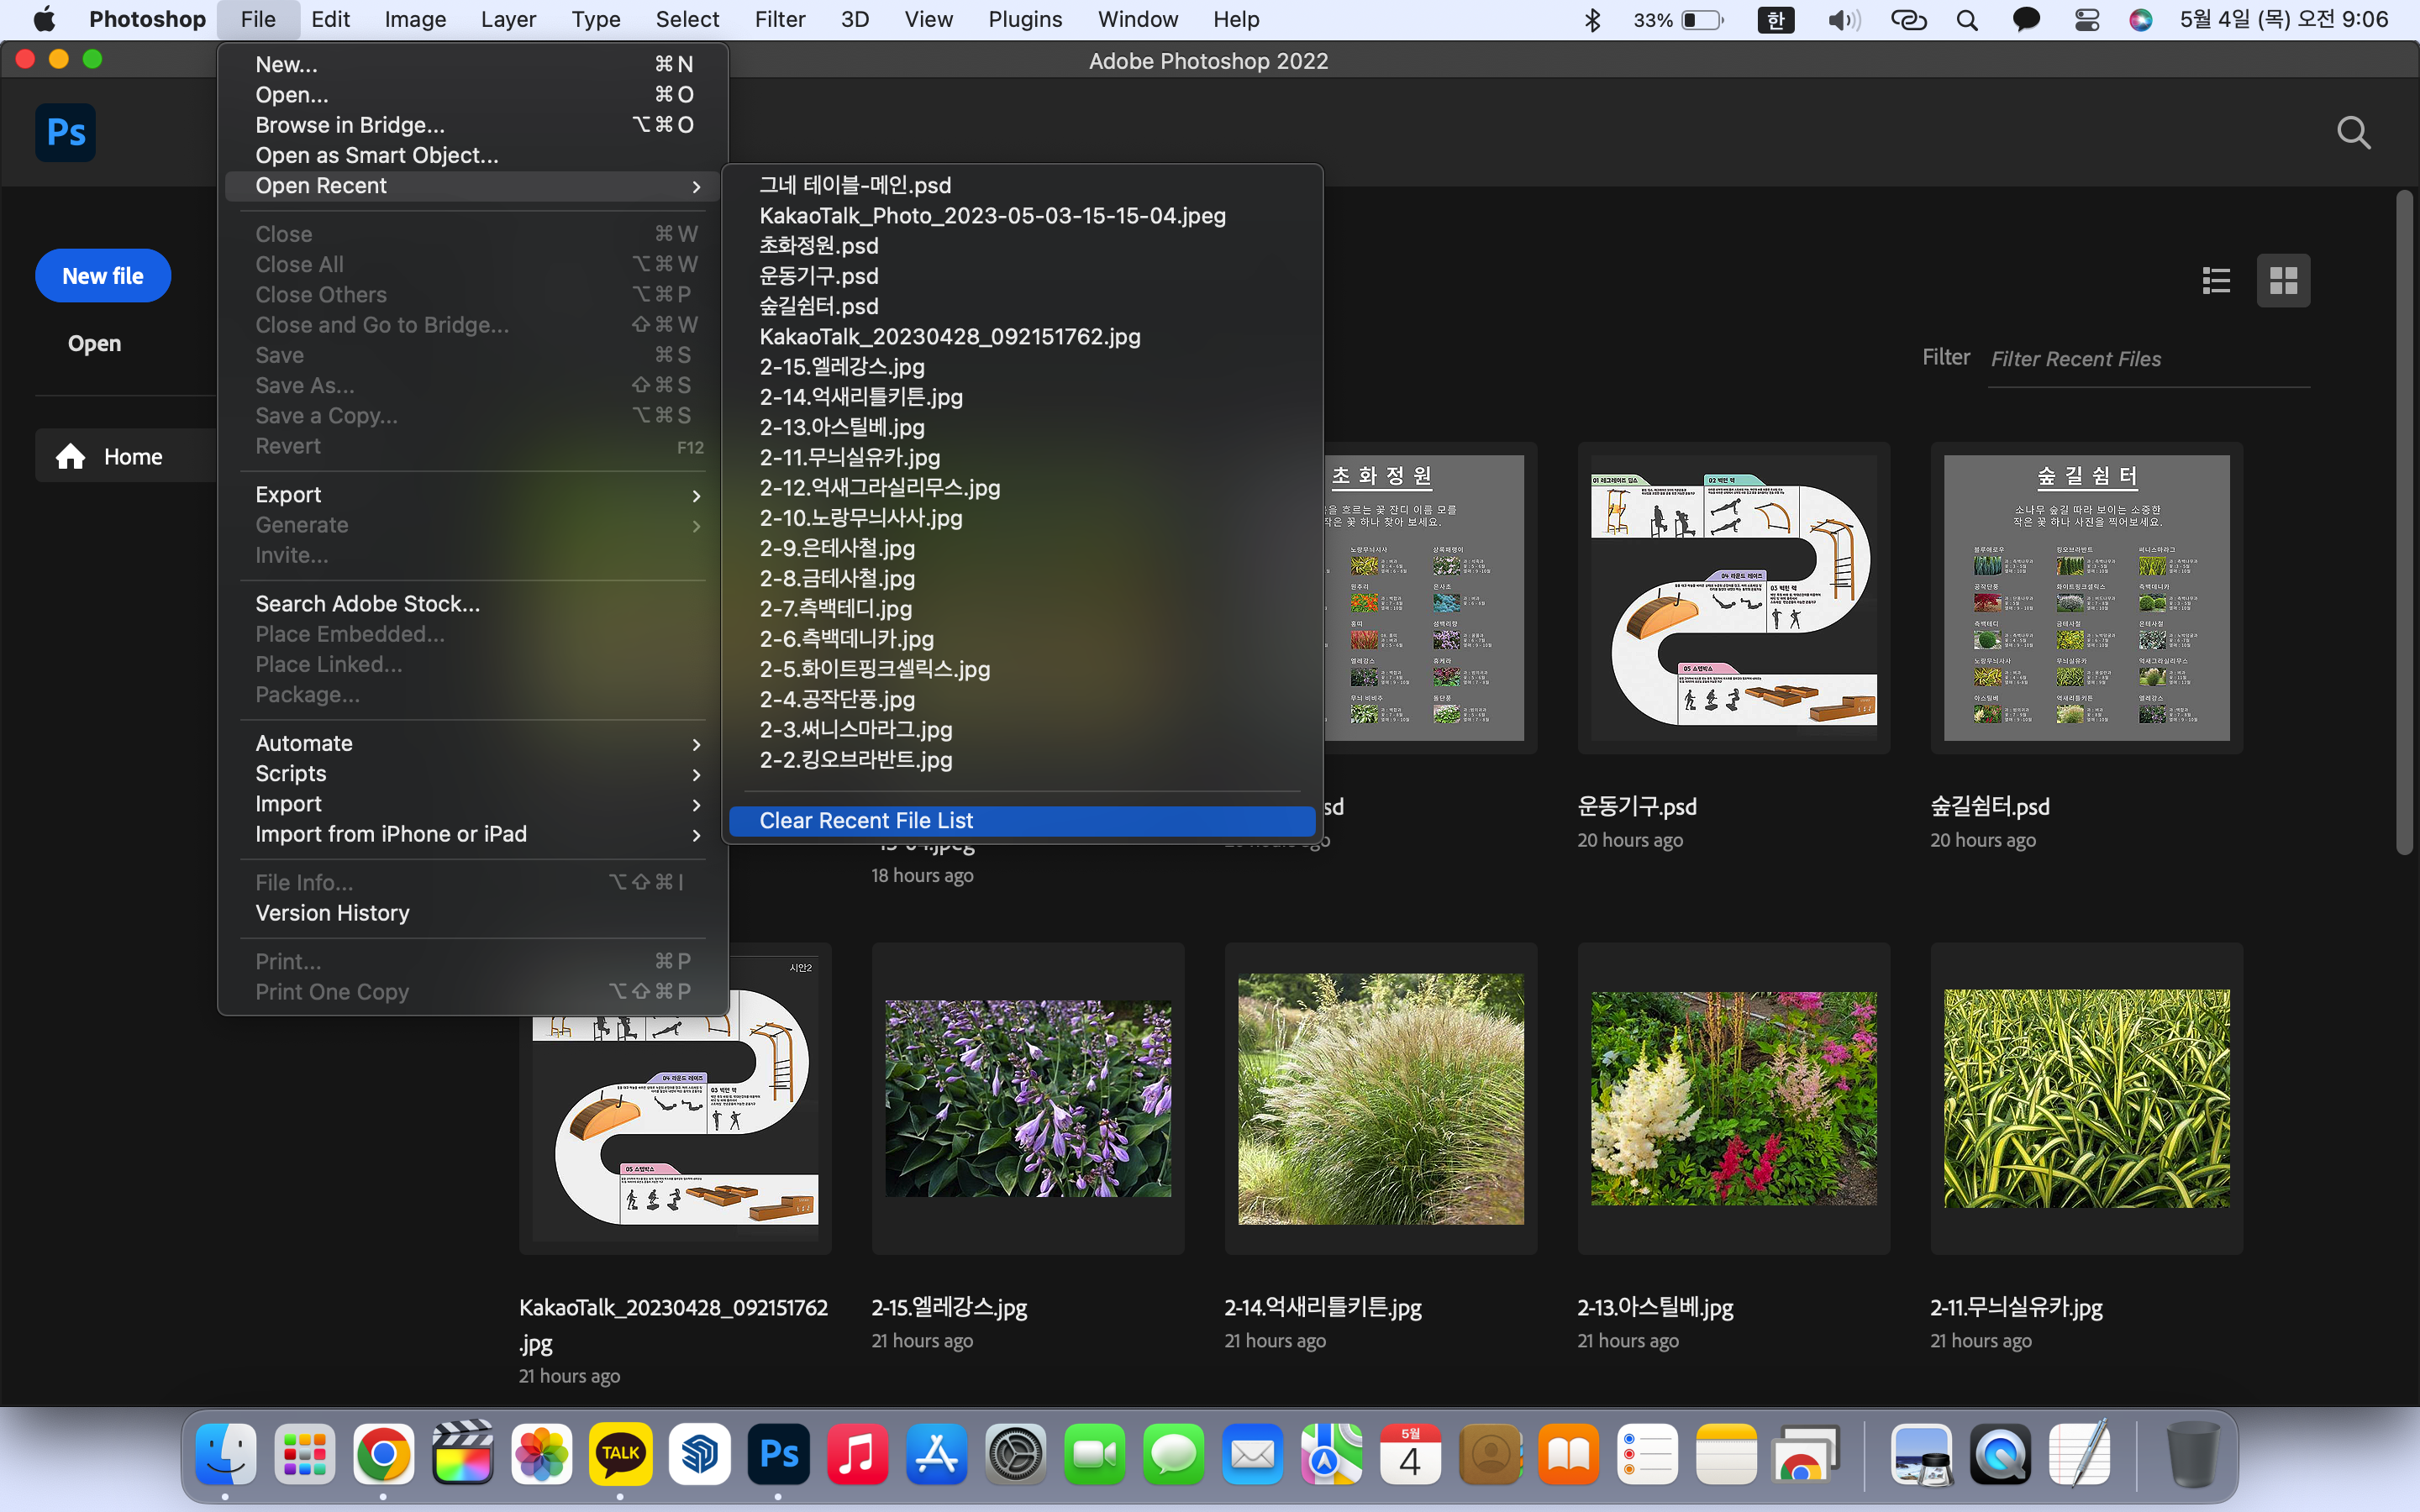The width and height of the screenshot is (2420, 1512).
Task: Open recent file 초화정원.psd from submenu
Action: pyautogui.click(x=819, y=246)
